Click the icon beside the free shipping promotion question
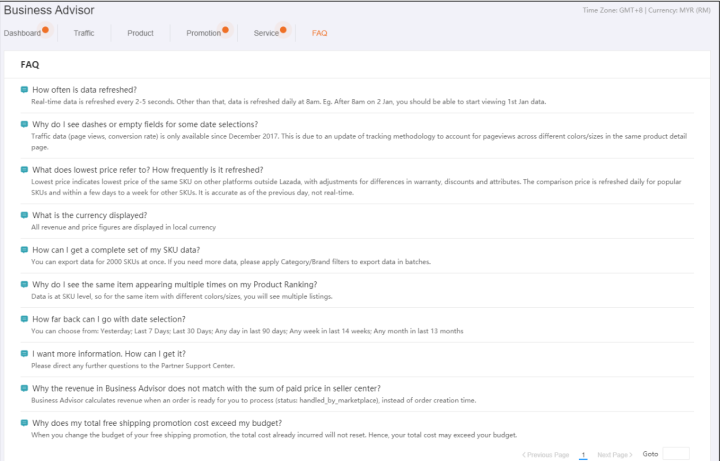Viewport: 720px width, 461px height. pyautogui.click(x=24, y=423)
